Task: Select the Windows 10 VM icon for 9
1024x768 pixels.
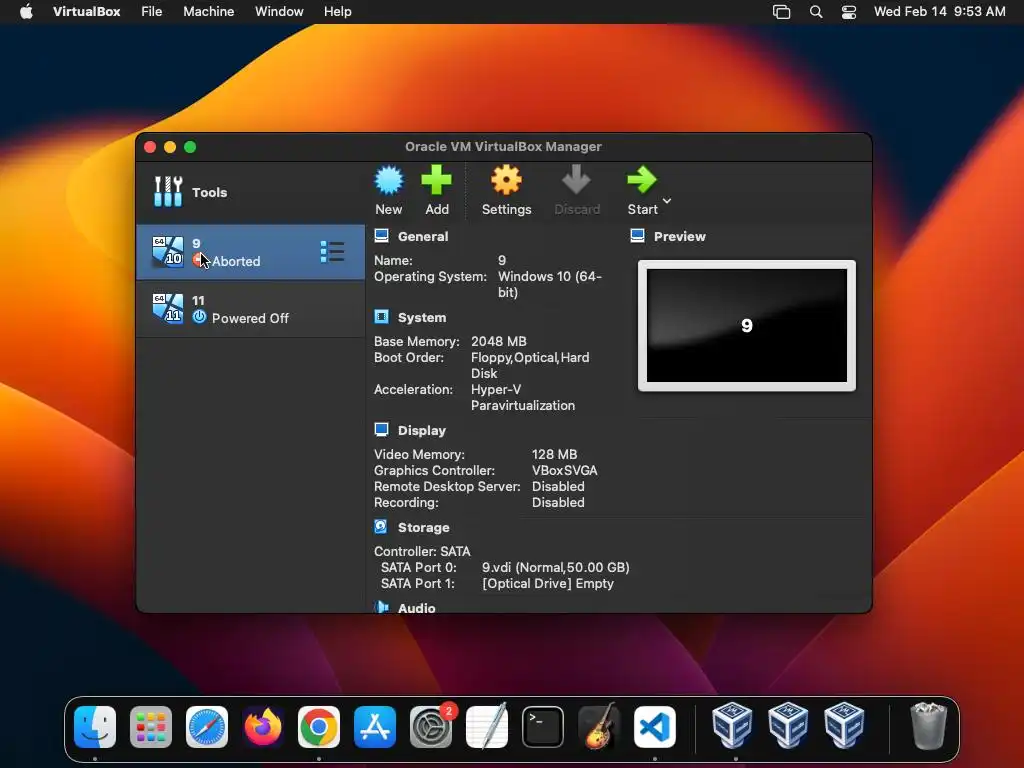Action: click(168, 251)
